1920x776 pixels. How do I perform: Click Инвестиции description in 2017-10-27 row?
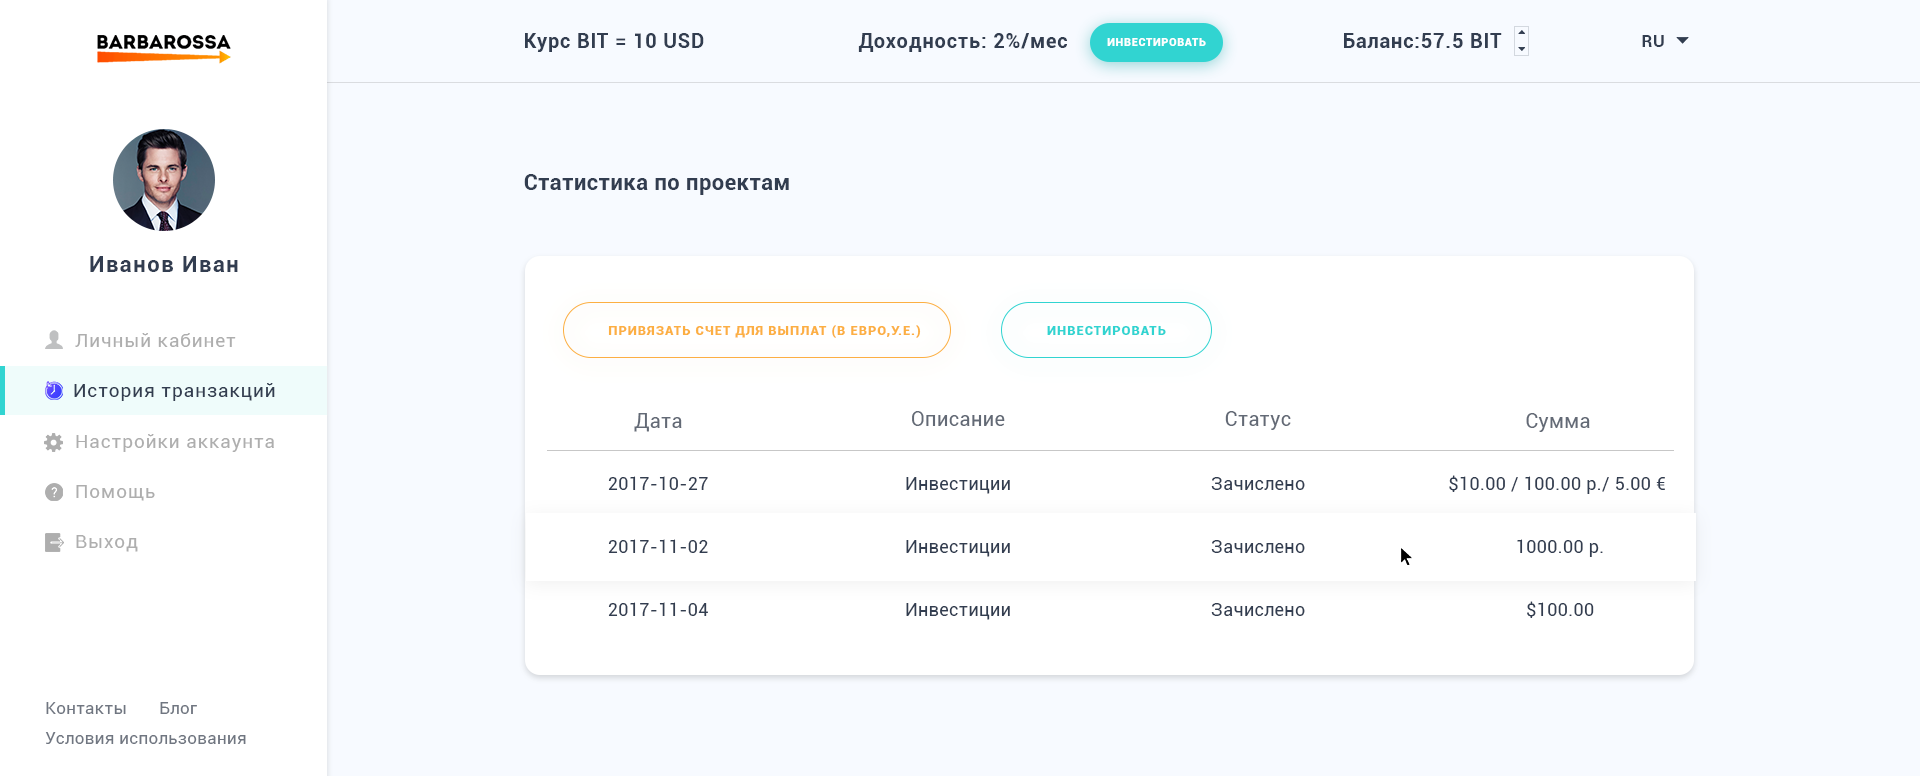[x=958, y=484]
